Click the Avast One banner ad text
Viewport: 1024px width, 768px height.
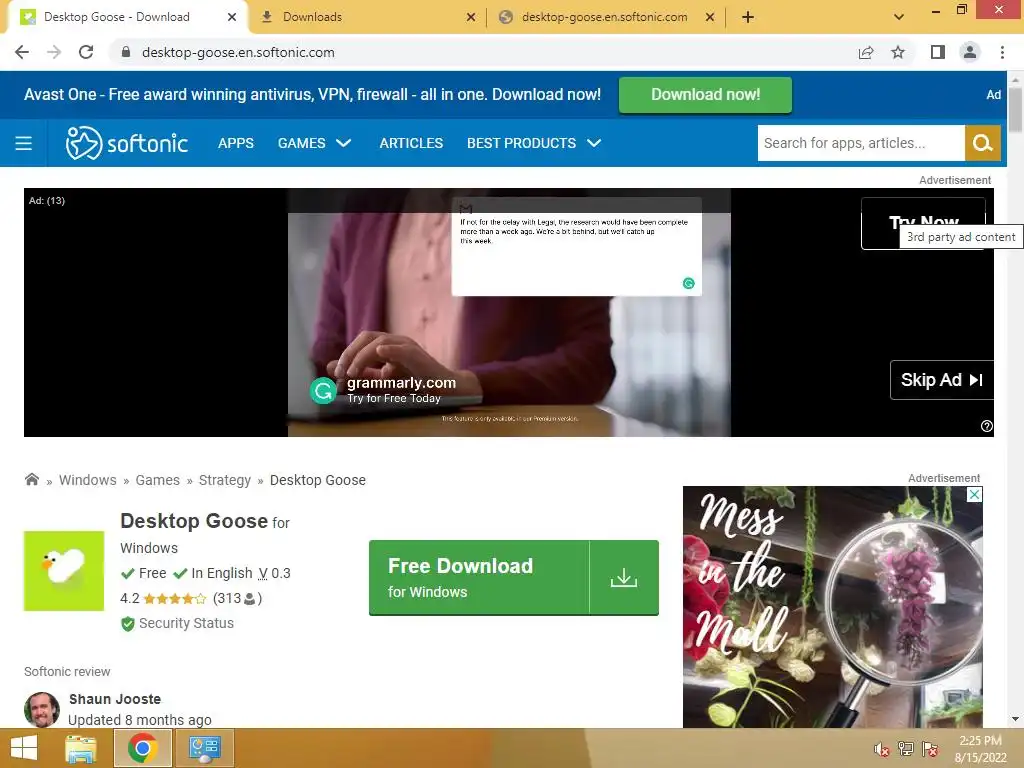pyautogui.click(x=312, y=95)
